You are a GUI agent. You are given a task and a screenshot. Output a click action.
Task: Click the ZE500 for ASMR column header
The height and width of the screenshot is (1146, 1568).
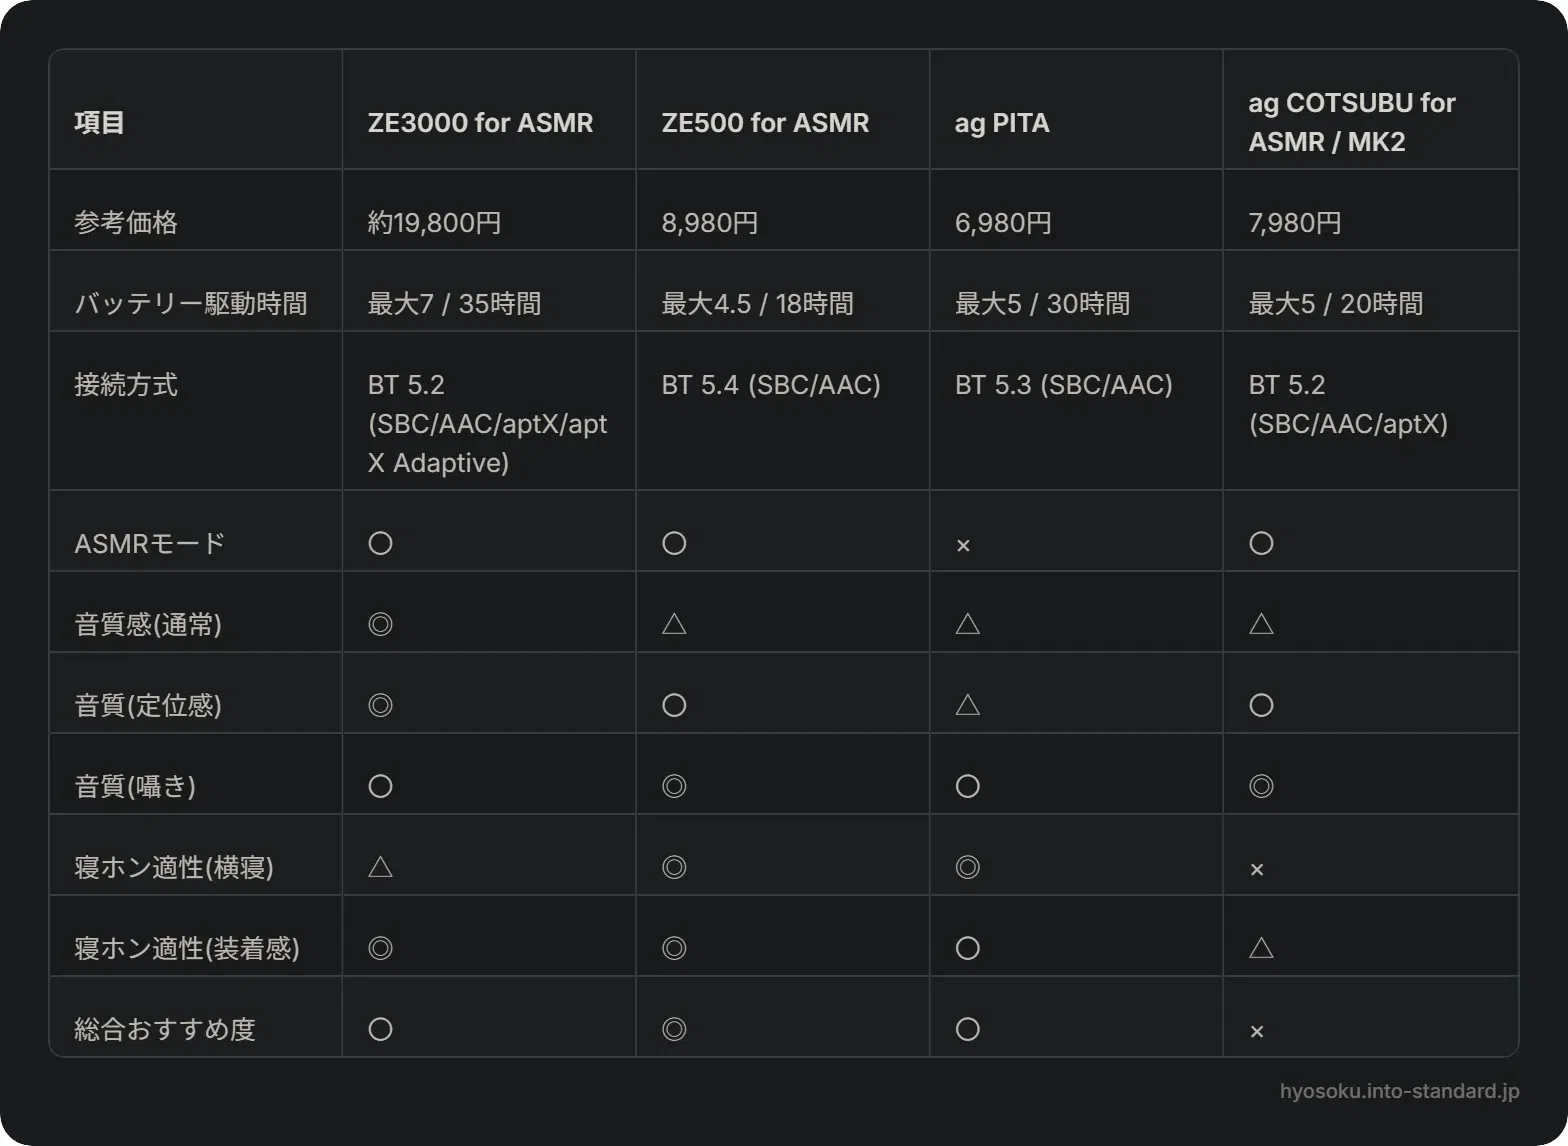(765, 123)
